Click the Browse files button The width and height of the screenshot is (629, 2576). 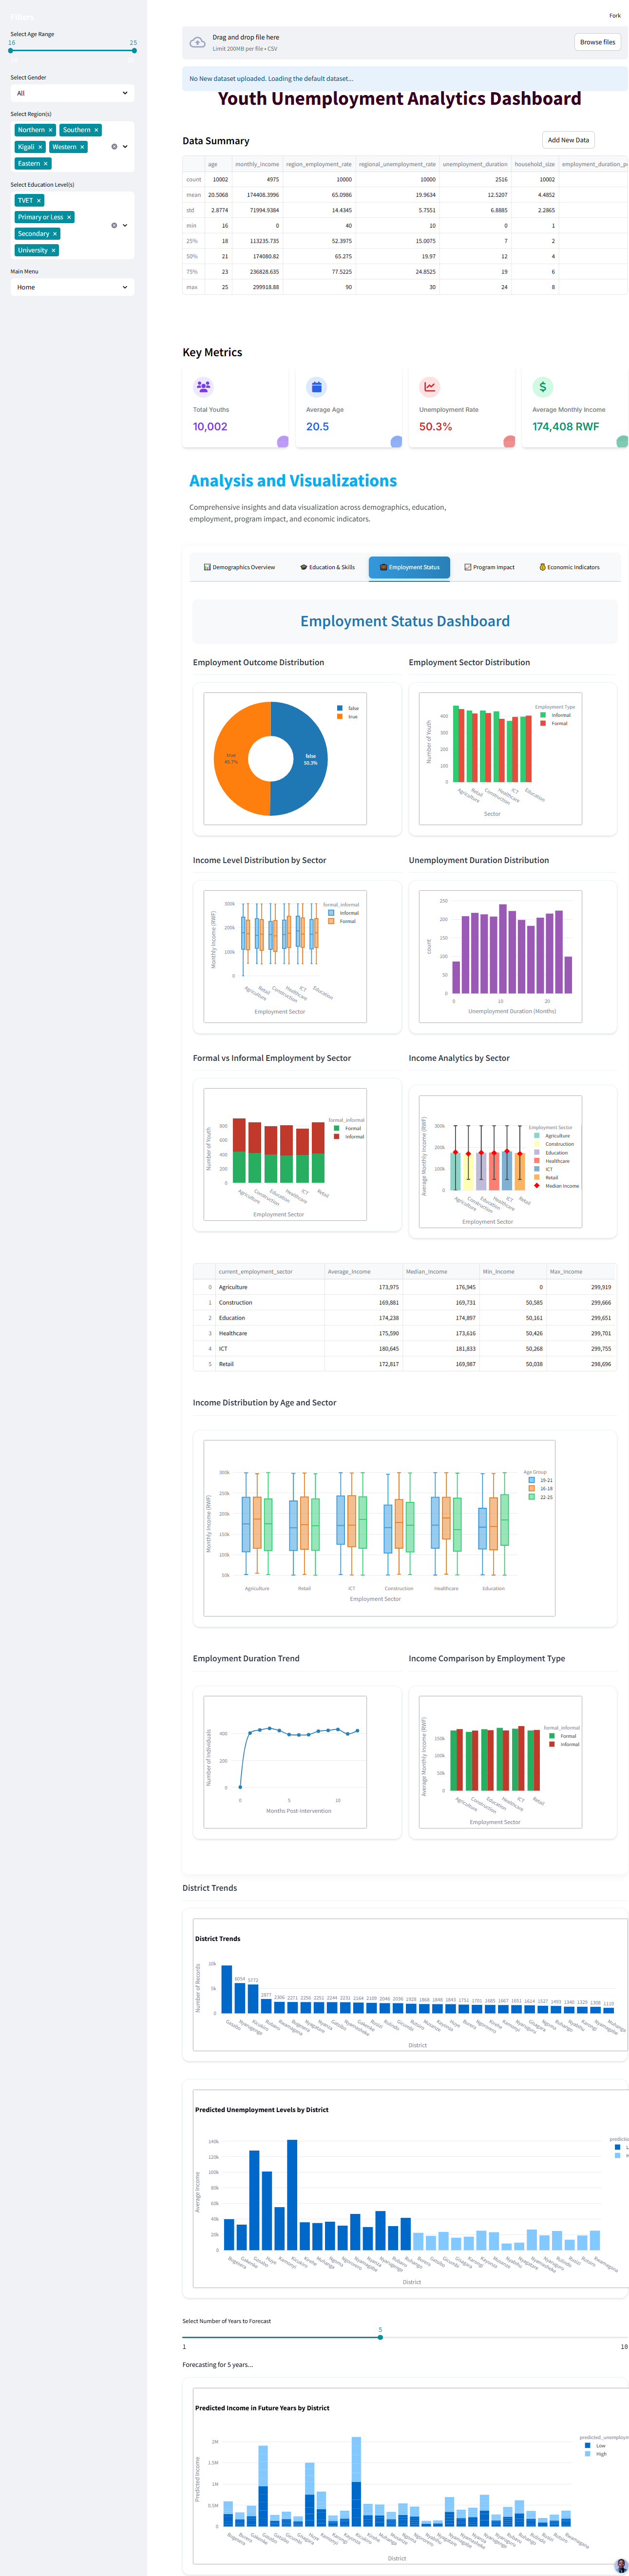[597, 42]
